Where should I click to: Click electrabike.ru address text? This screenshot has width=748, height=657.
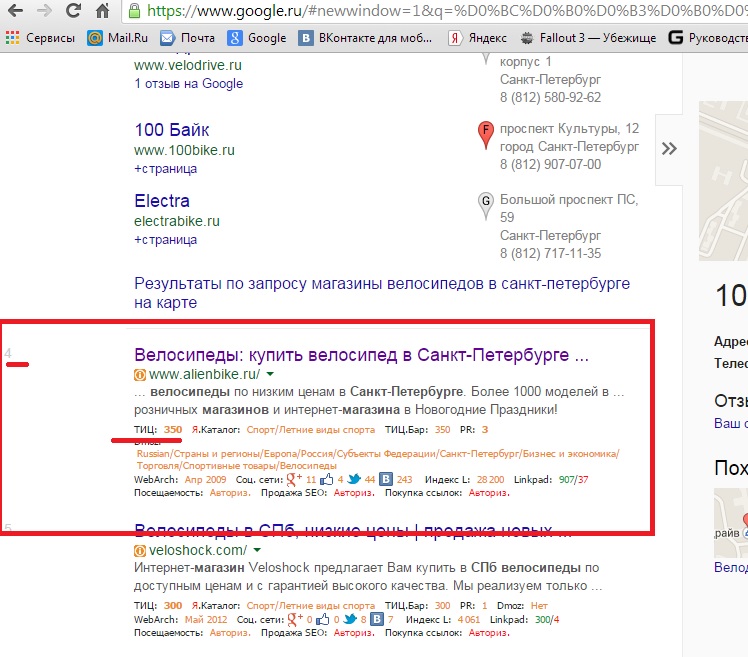coord(177,221)
